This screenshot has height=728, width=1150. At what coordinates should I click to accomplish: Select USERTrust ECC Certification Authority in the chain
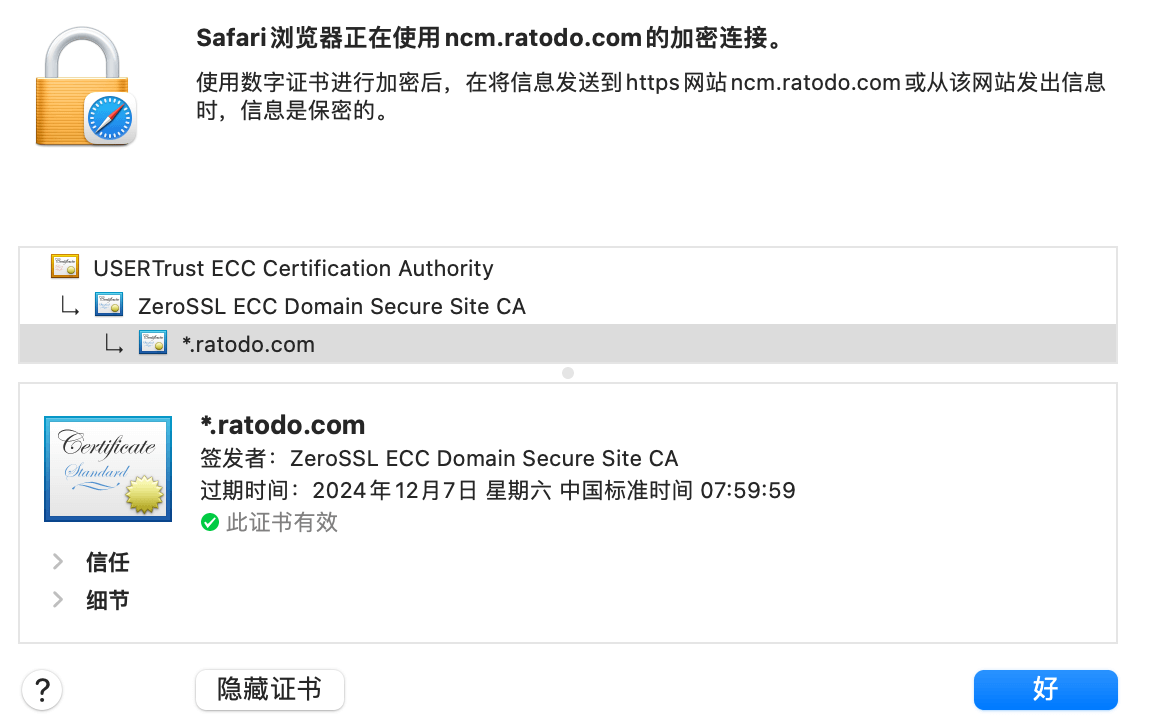pyautogui.click(x=293, y=268)
